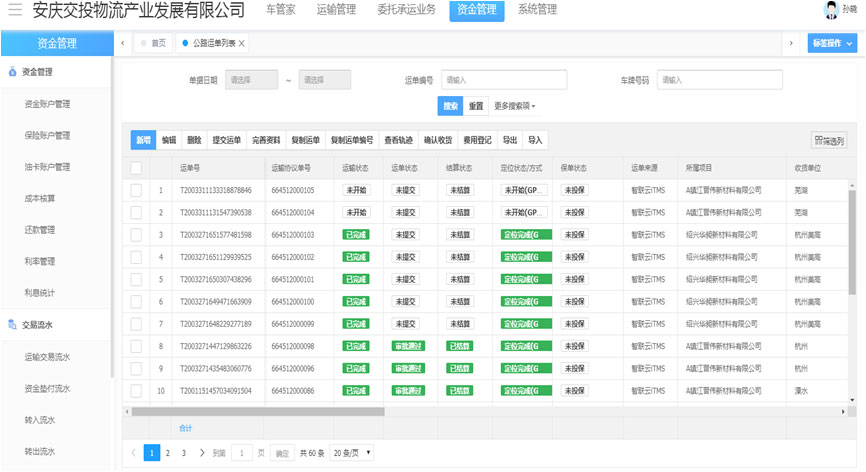Screen dimensions: 866x472
Task: Check row 8 checkbox
Action: point(136,346)
